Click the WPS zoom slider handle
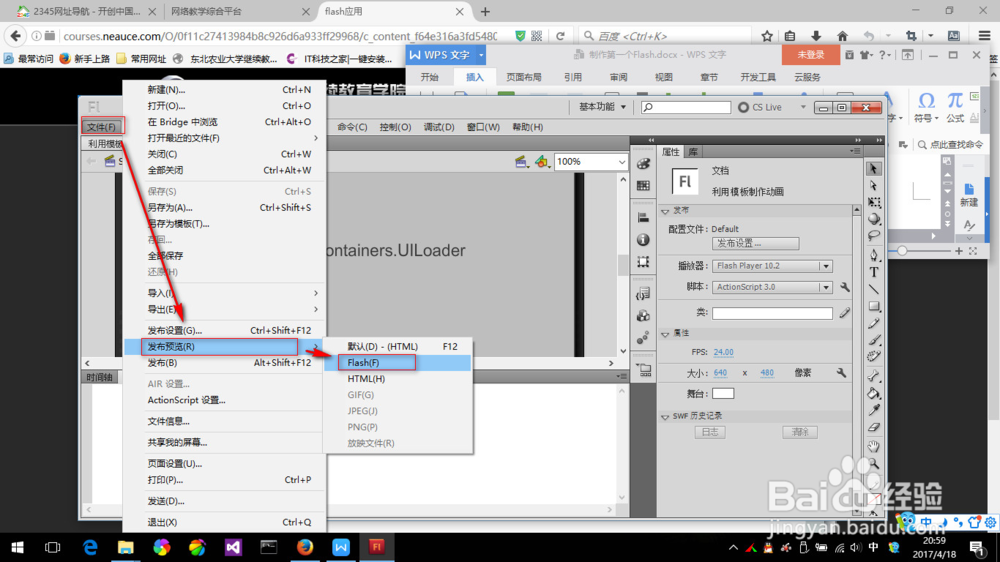 902,251
